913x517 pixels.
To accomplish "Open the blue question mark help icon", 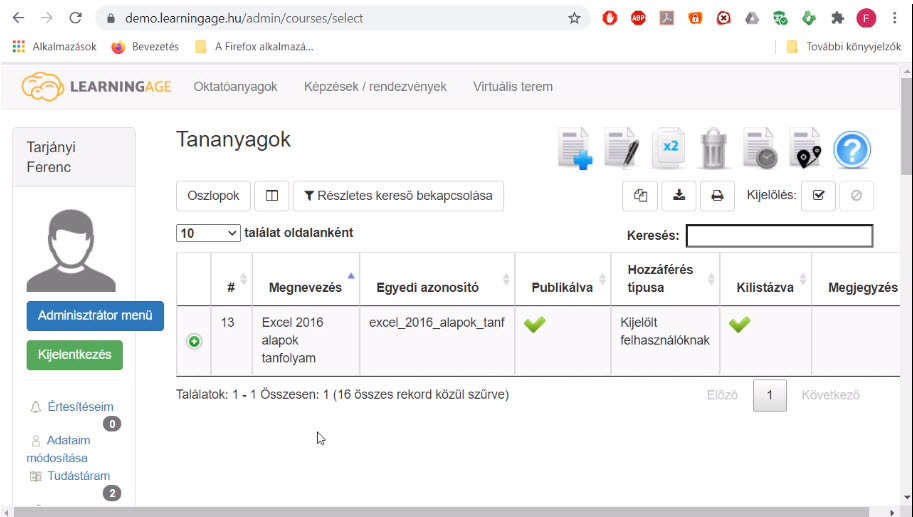I will (852, 150).
